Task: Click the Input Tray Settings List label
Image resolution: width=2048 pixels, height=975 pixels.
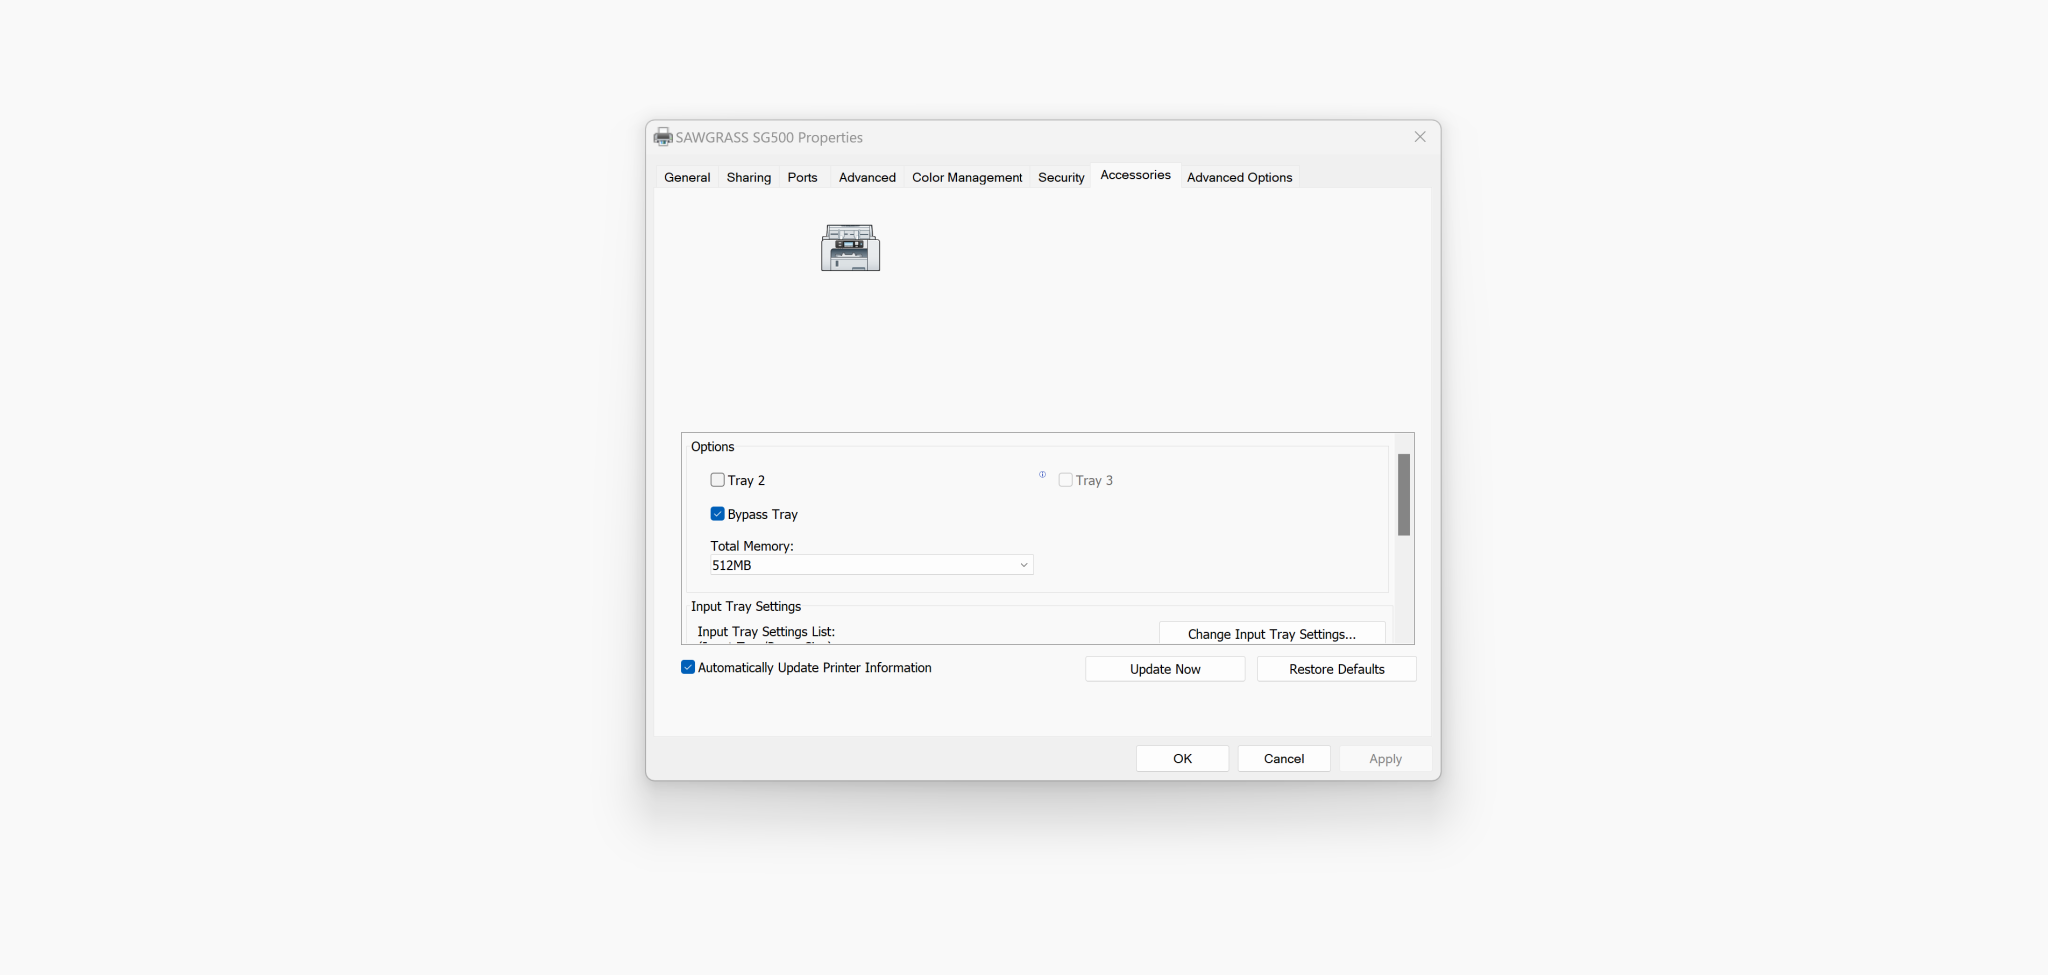Action: point(766,632)
